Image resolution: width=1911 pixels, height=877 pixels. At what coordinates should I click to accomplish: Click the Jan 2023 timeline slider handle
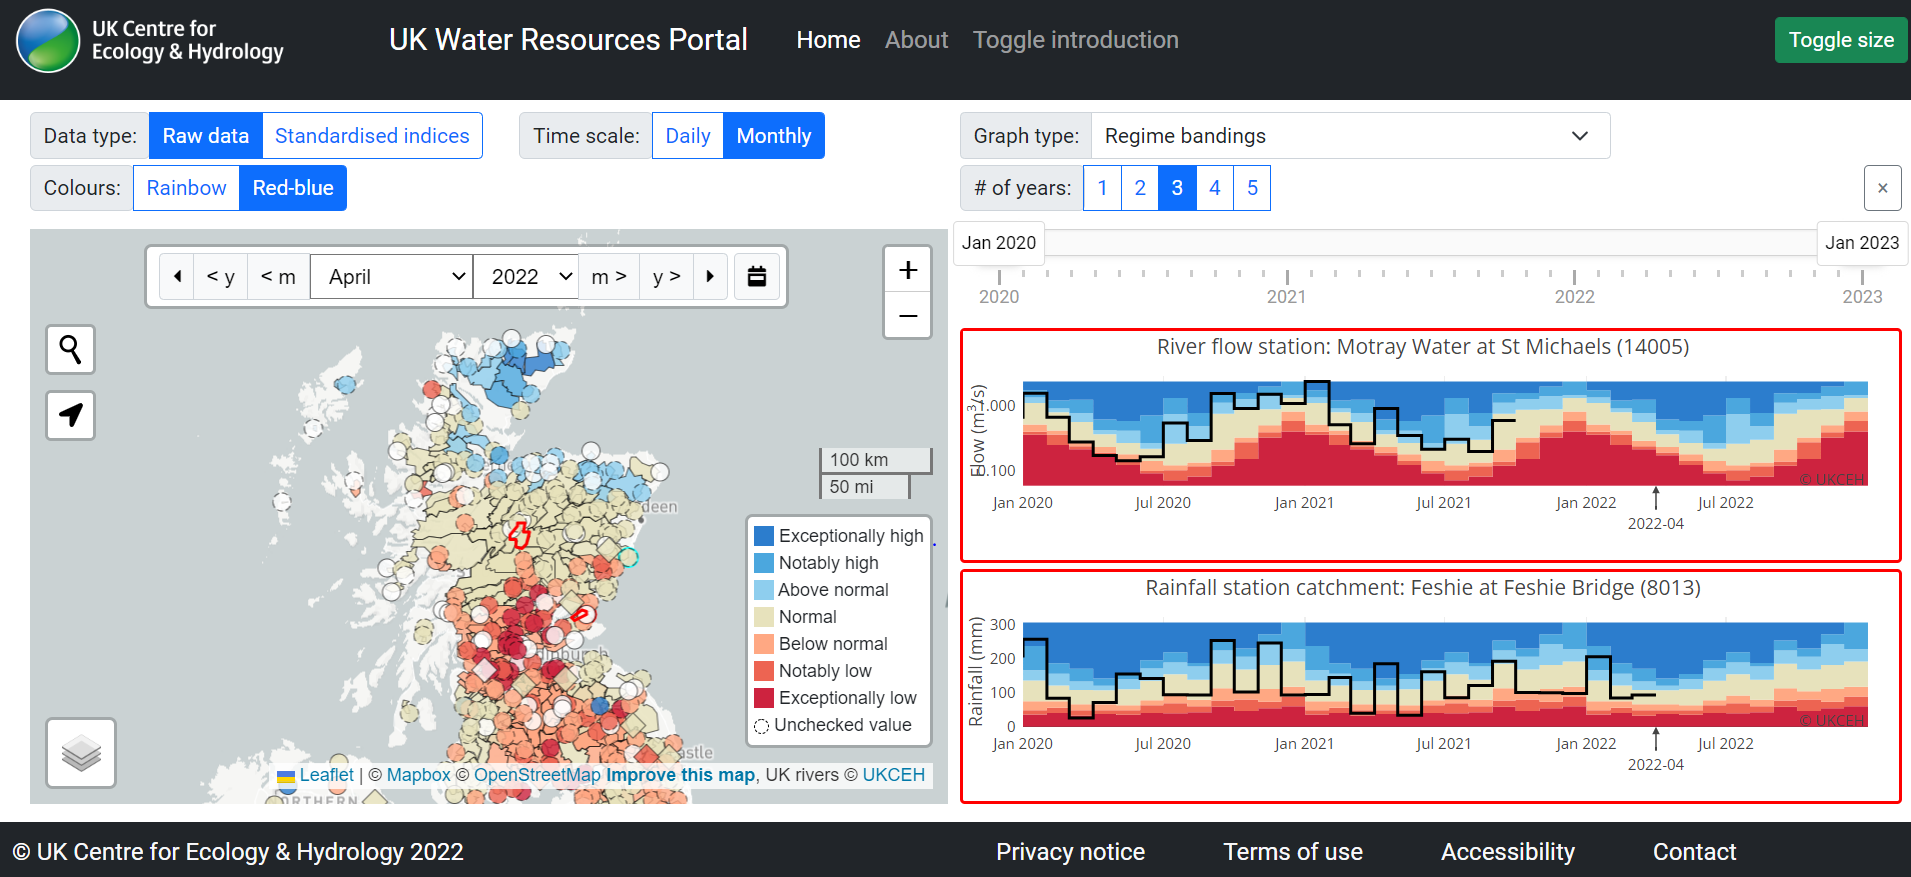point(1862,243)
